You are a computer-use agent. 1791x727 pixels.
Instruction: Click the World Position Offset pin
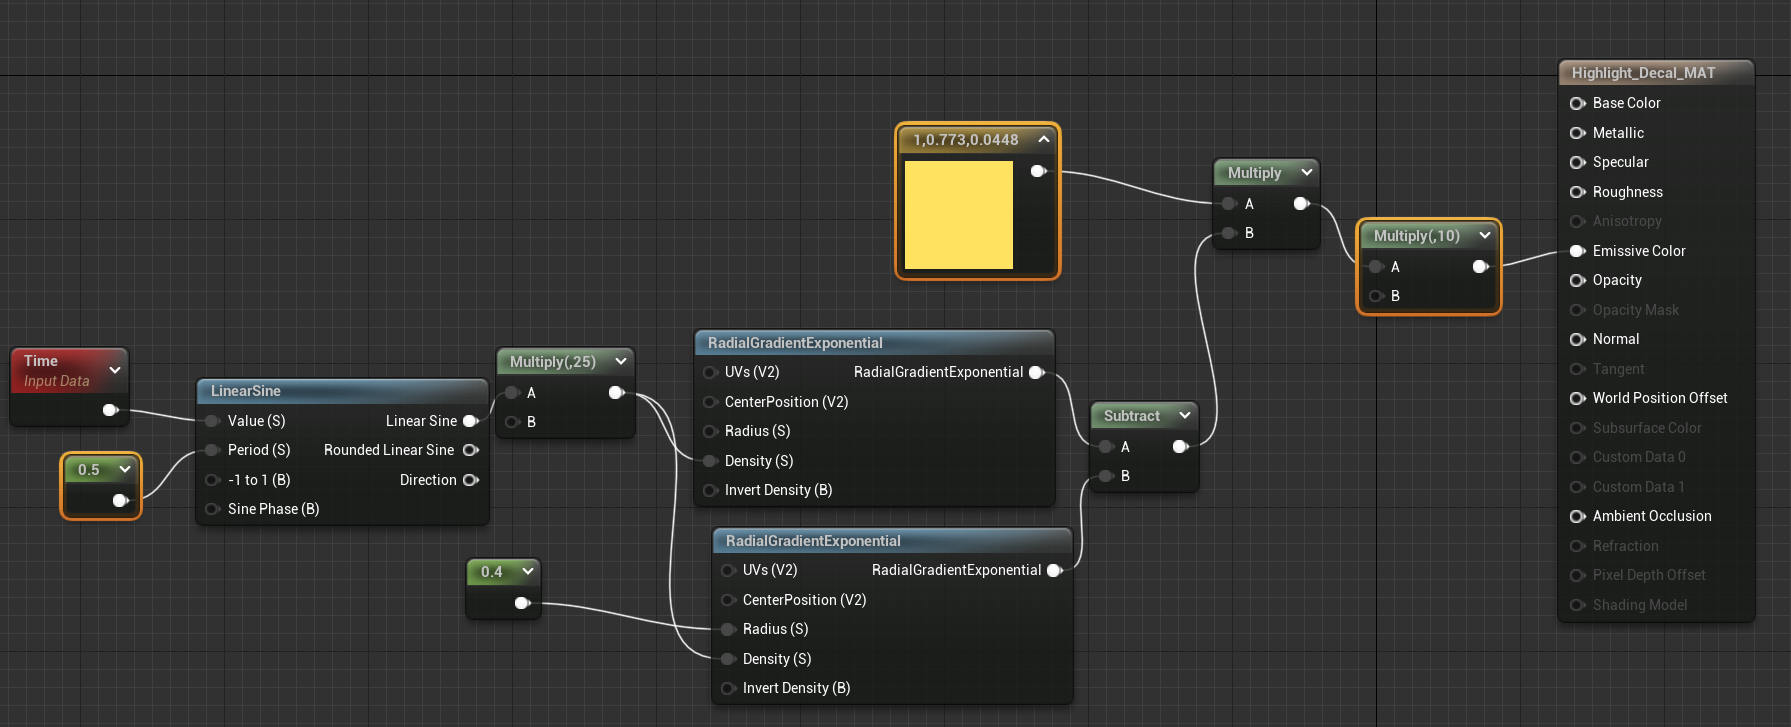point(1577,398)
